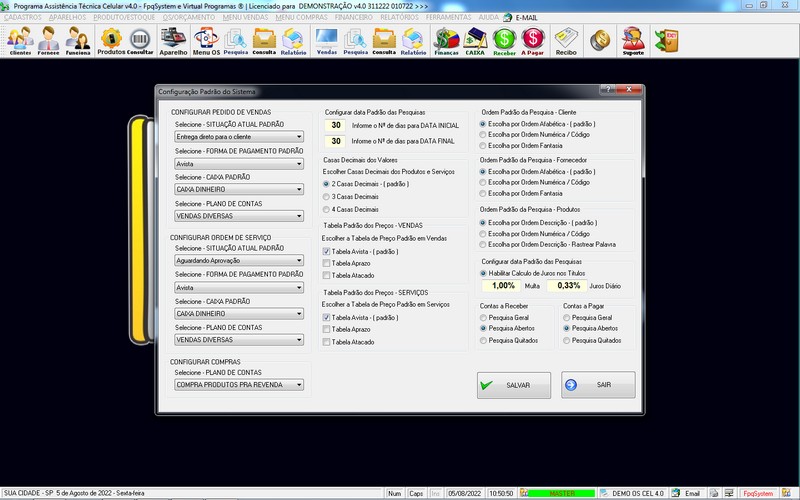Open Consulta icon left of Finanças group
Screen dimensions: 800x500
tap(384, 40)
